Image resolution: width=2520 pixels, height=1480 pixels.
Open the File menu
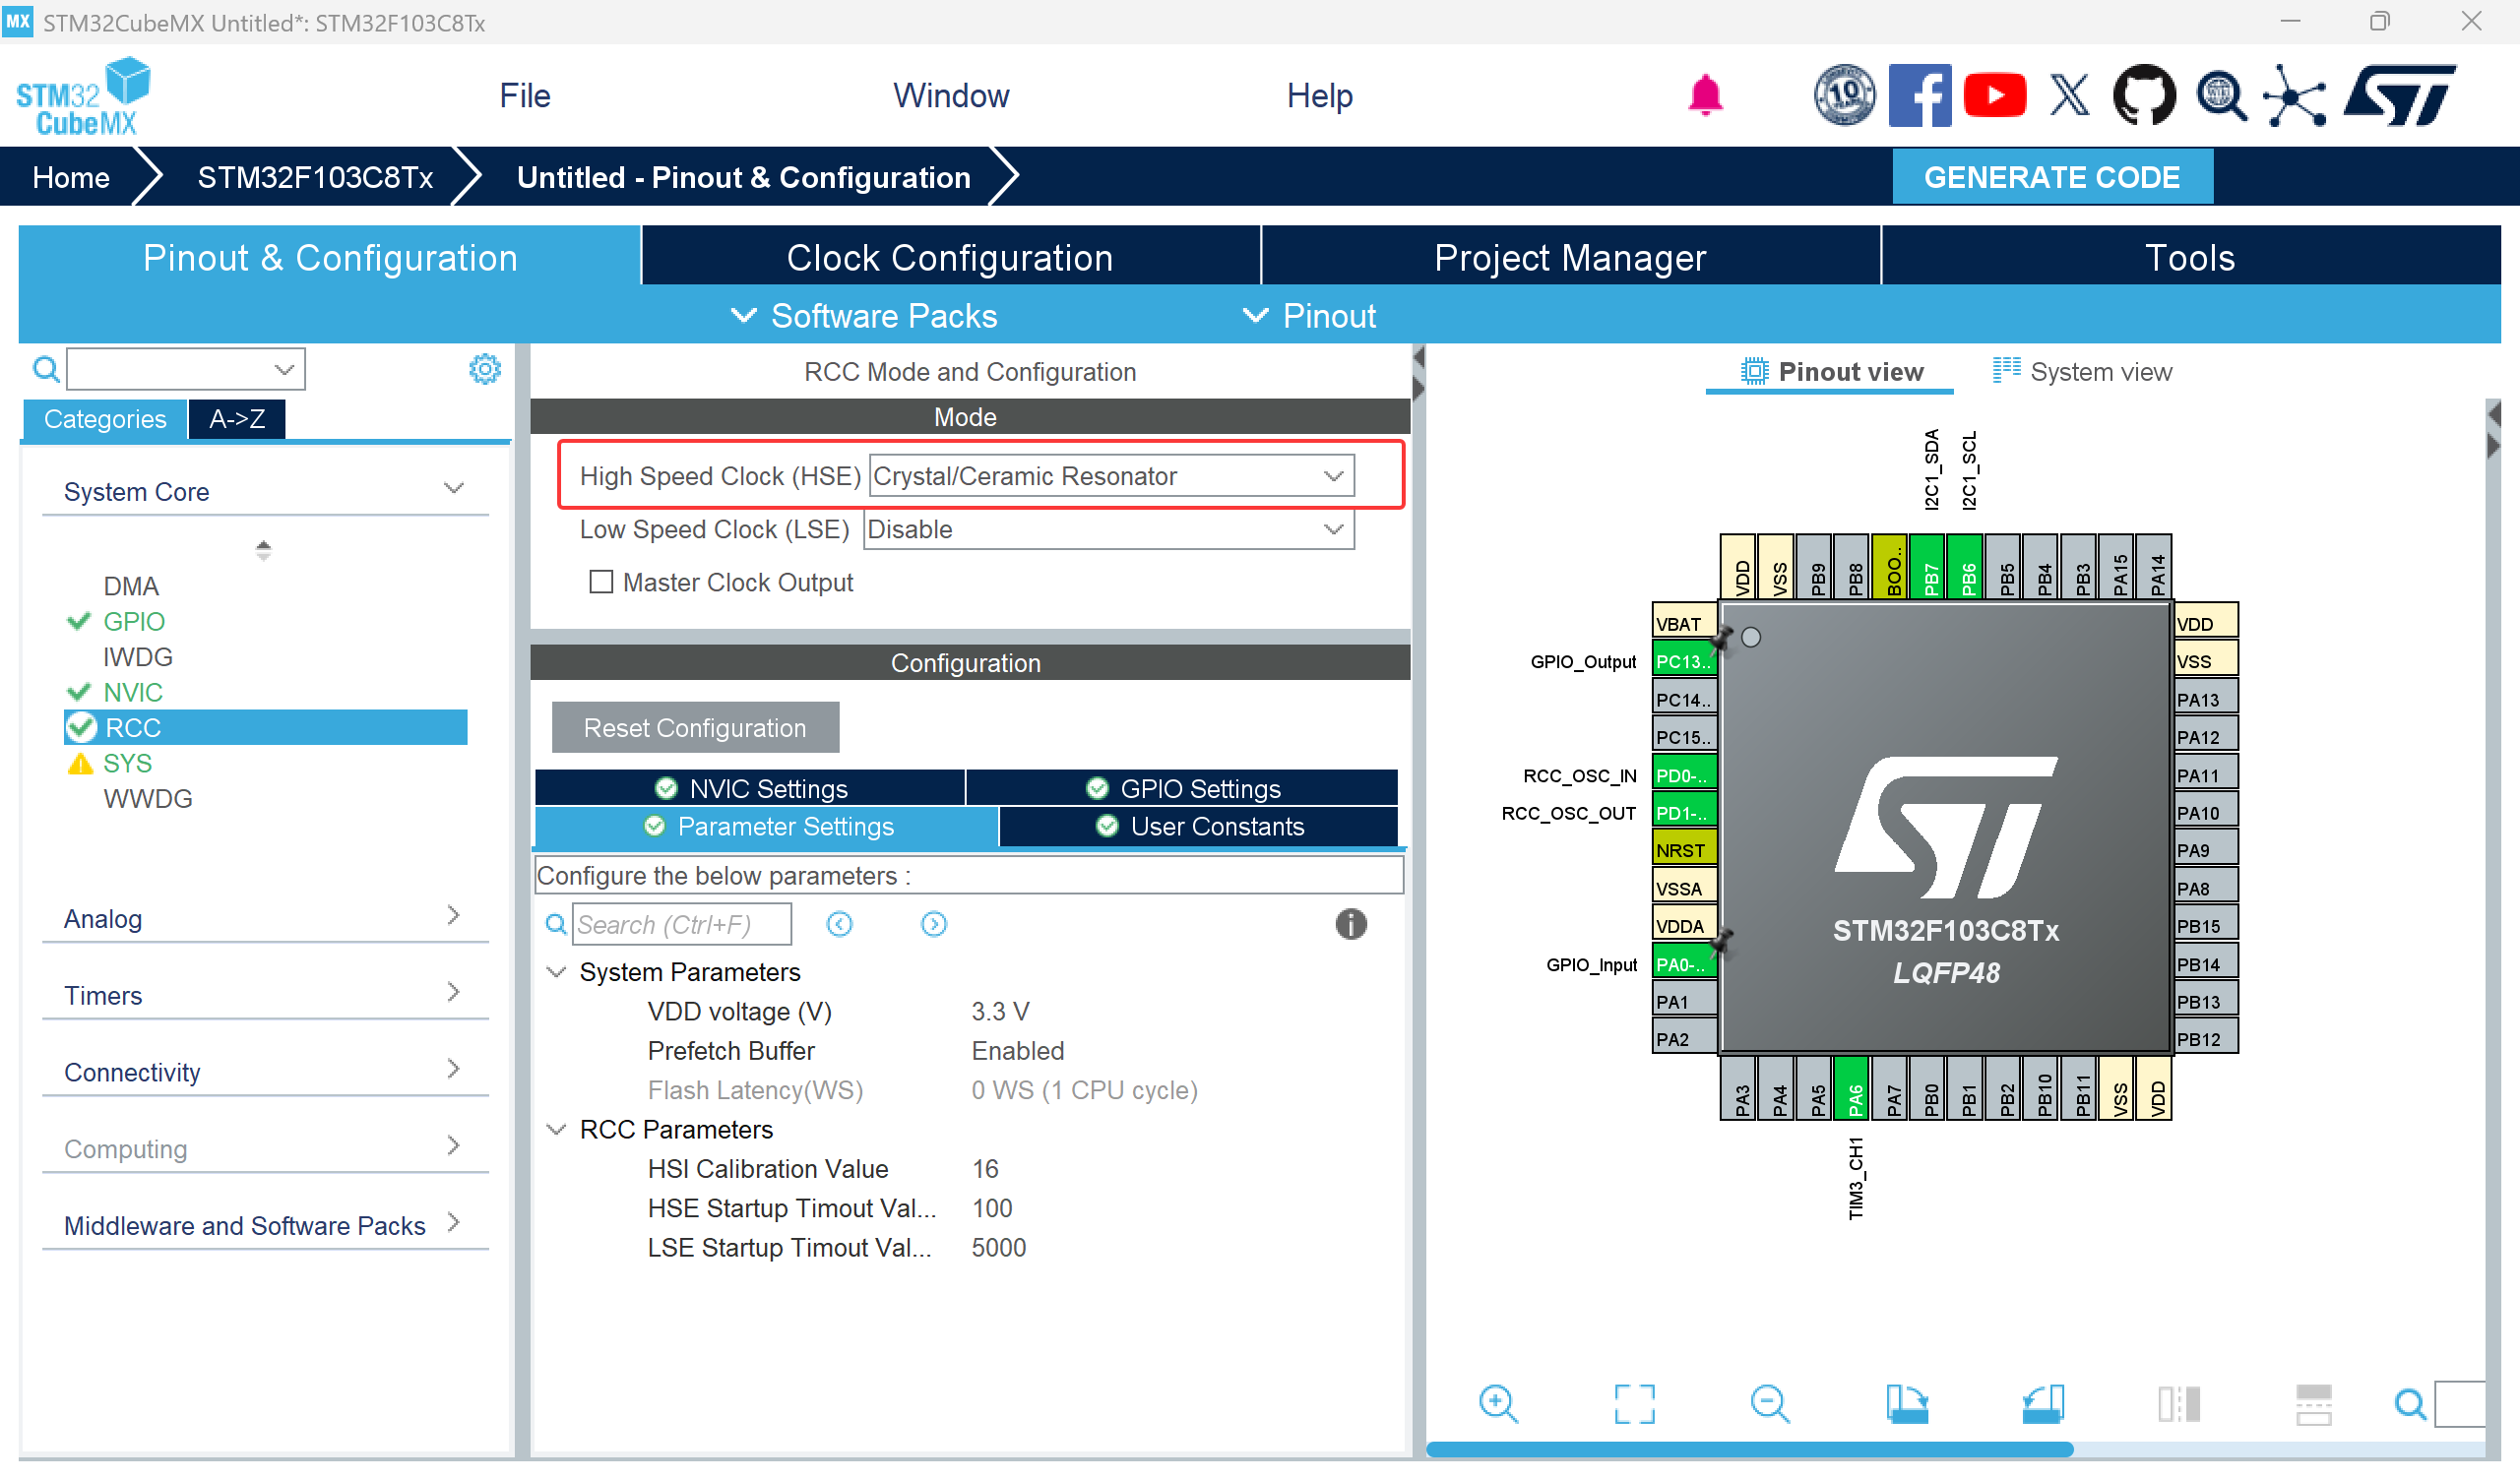point(525,96)
